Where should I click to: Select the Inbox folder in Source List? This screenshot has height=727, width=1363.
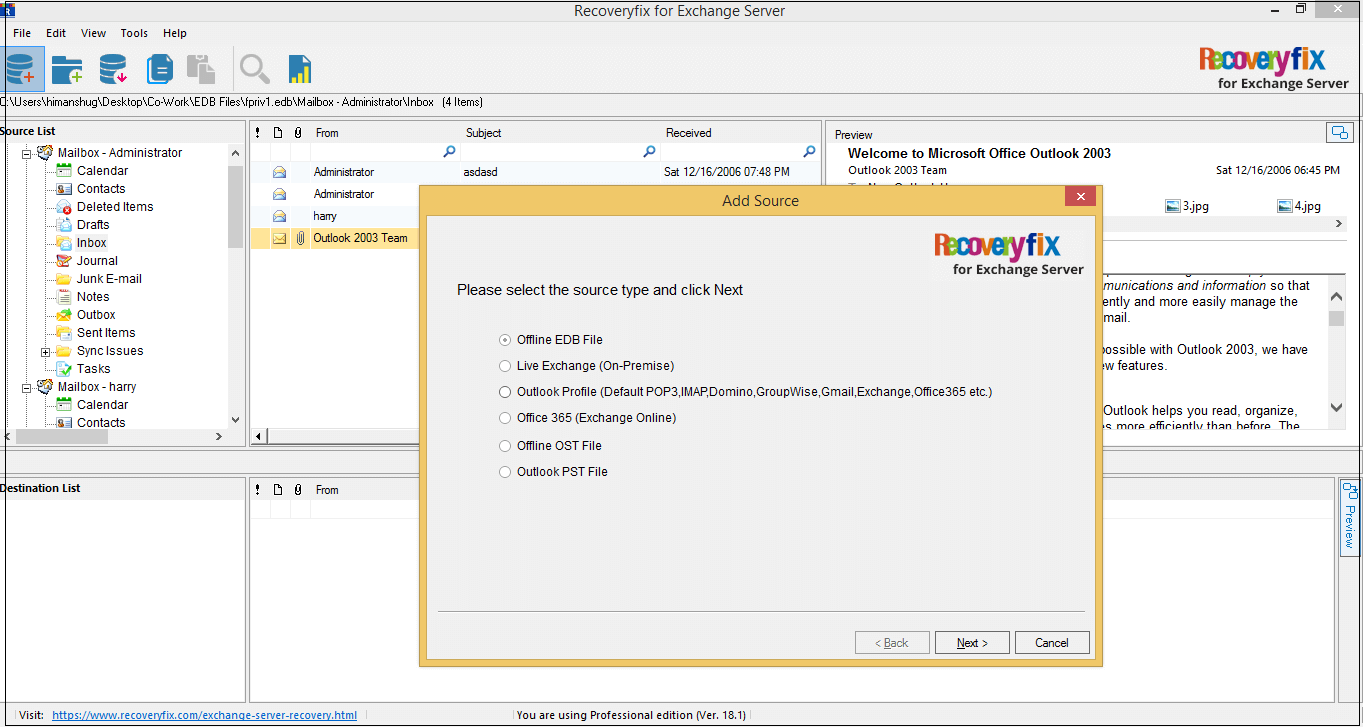pos(92,243)
